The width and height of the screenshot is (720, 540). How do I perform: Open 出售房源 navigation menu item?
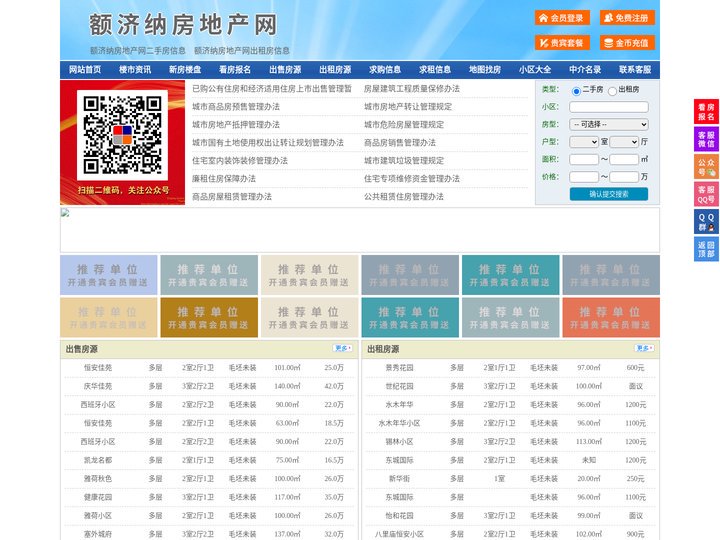285,70
